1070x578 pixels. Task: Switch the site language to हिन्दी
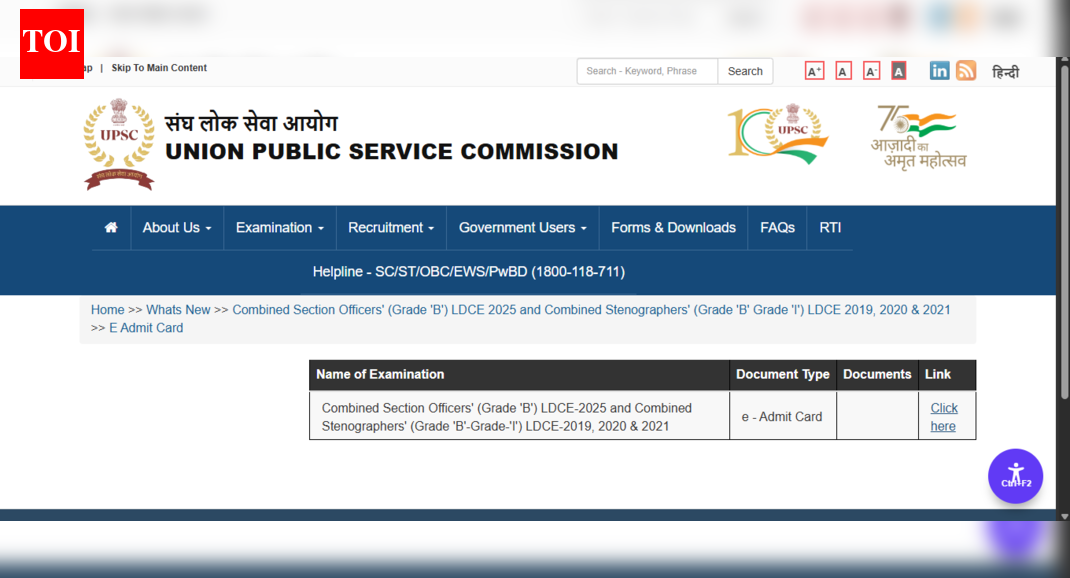[1005, 71]
